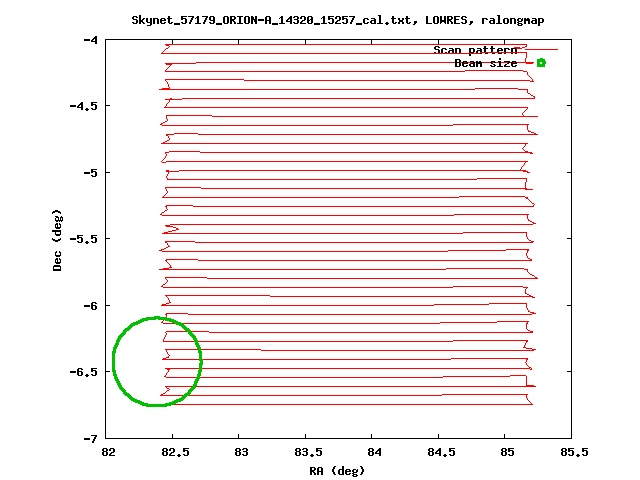This screenshot has height=480, width=640.
Task: Click the x-axis tick label 85
Action: click(507, 452)
